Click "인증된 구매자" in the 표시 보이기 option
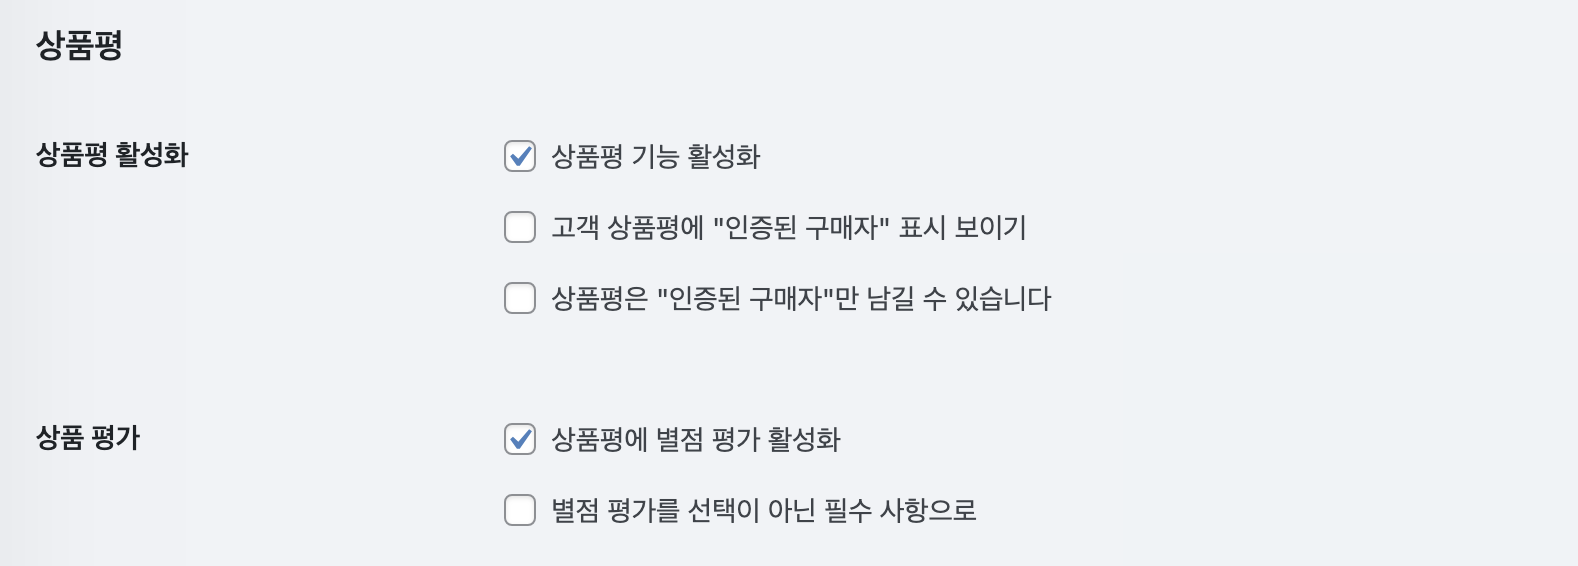 pos(801,228)
